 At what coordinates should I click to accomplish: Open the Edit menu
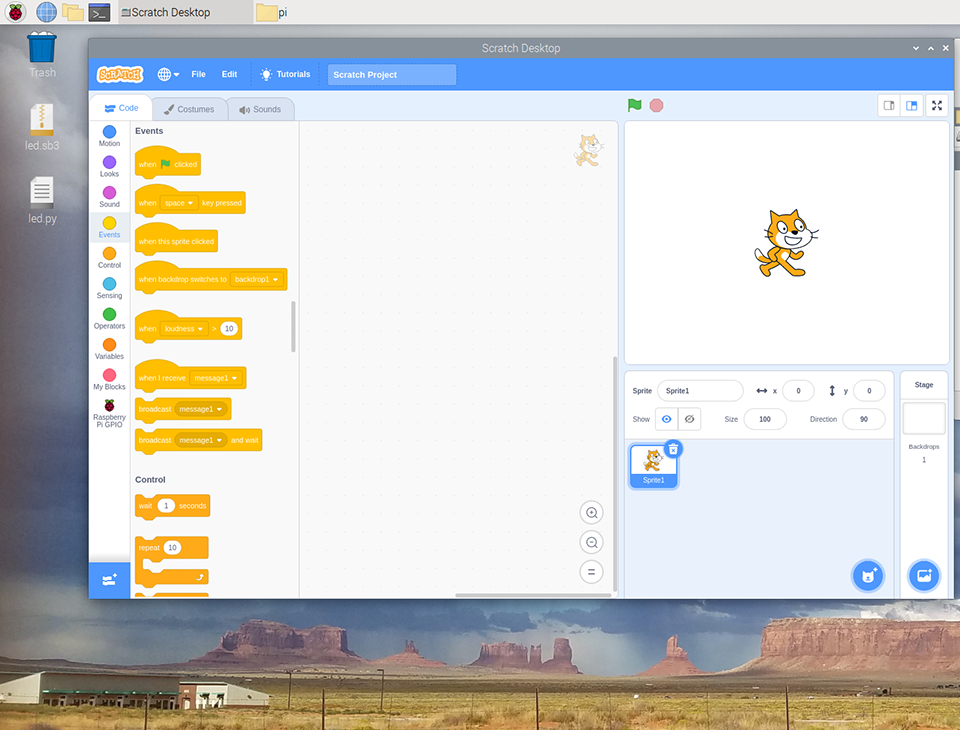coord(230,74)
